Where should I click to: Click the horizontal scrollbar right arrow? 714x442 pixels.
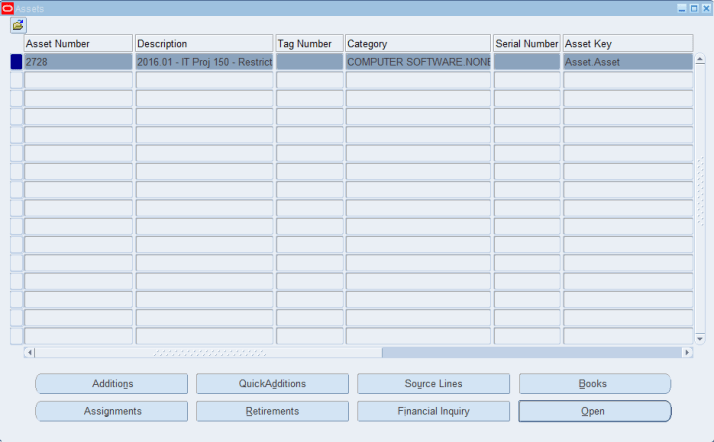(x=687, y=353)
